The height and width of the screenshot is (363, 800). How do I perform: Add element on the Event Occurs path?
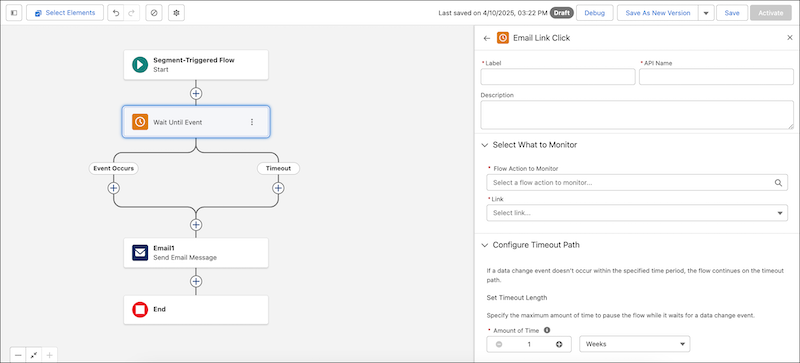(x=113, y=188)
